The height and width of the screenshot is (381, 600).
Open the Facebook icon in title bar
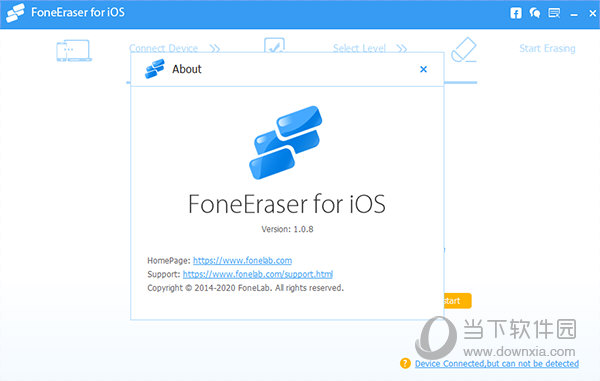[515, 13]
